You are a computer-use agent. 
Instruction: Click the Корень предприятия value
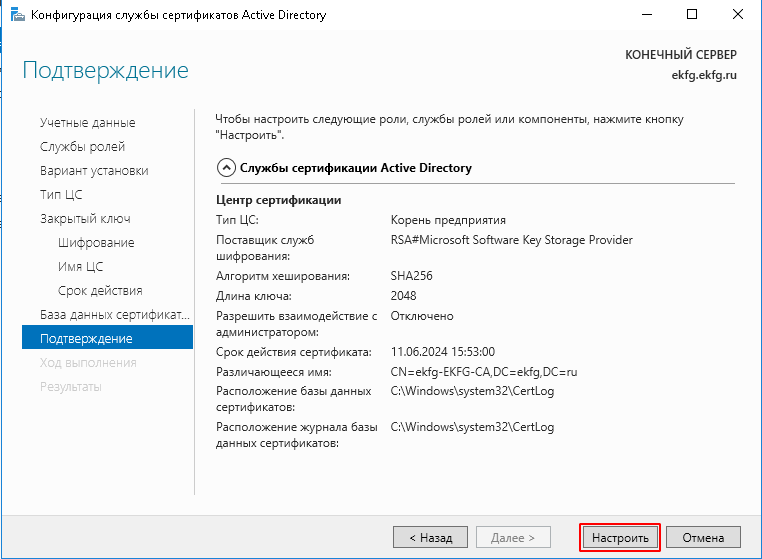pos(448,220)
